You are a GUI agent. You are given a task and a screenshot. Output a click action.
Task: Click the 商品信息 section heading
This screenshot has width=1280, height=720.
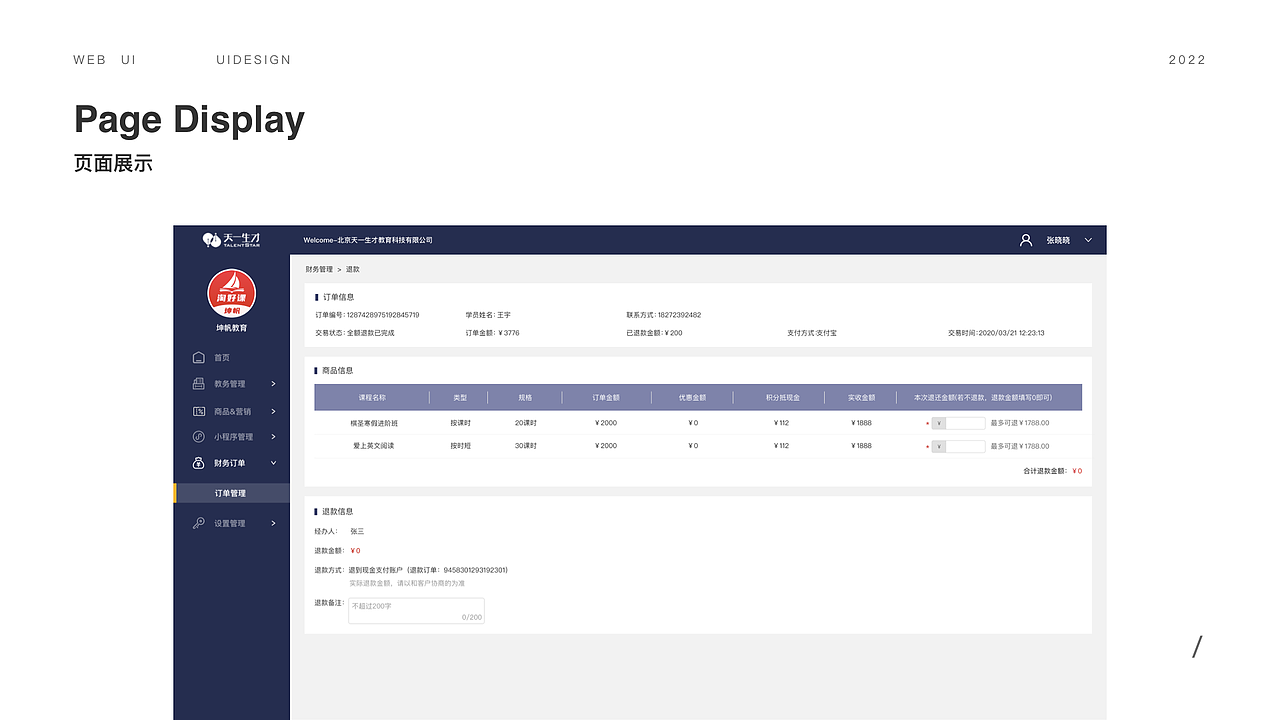point(338,371)
